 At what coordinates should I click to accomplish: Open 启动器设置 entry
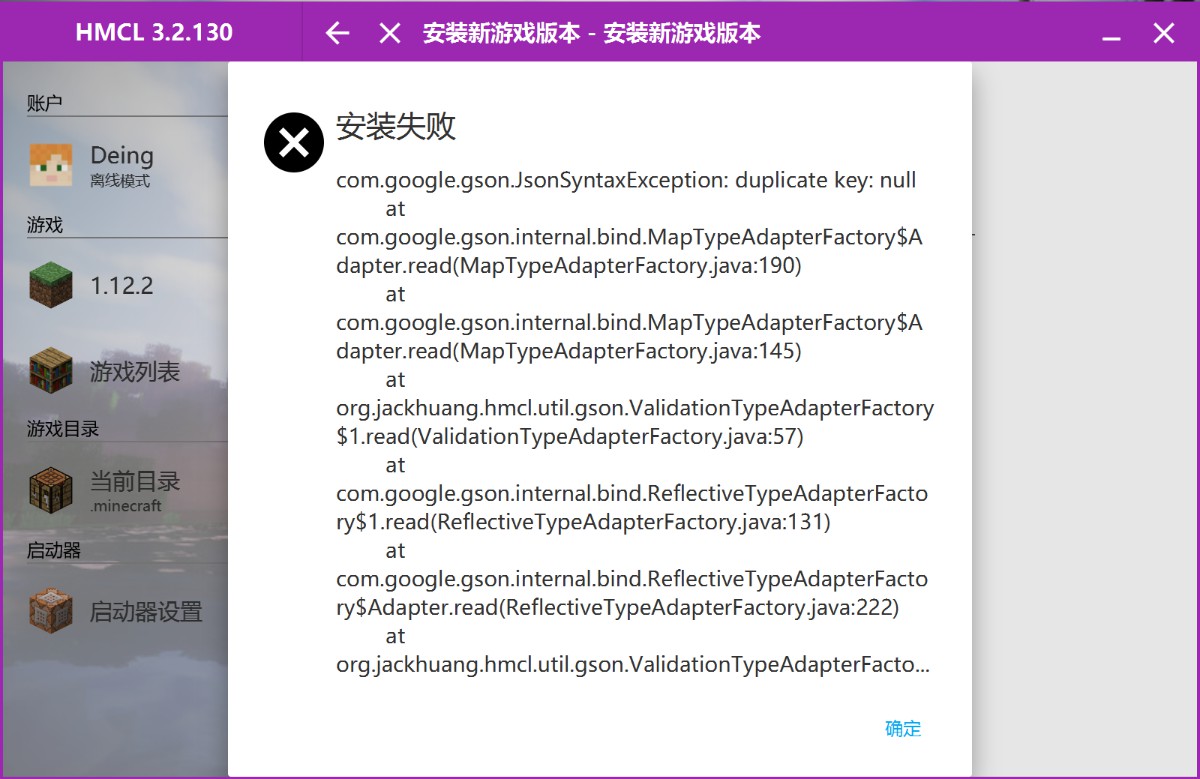point(146,612)
